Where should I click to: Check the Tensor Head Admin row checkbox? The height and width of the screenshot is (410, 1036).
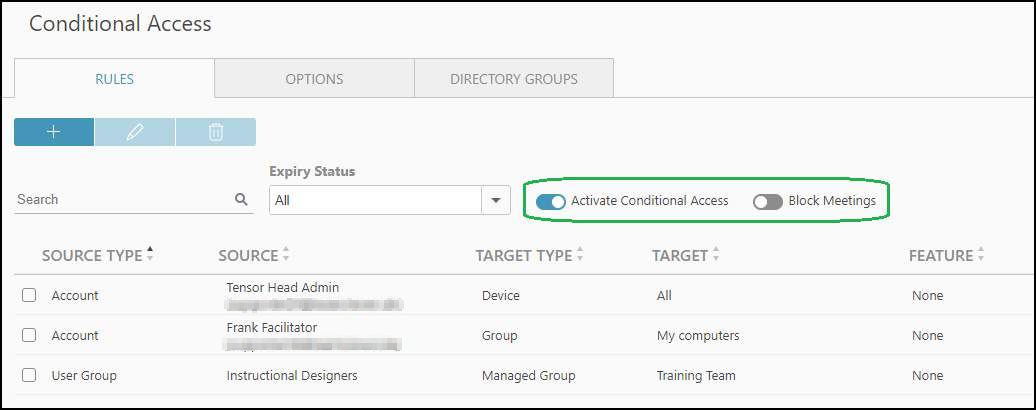click(29, 295)
